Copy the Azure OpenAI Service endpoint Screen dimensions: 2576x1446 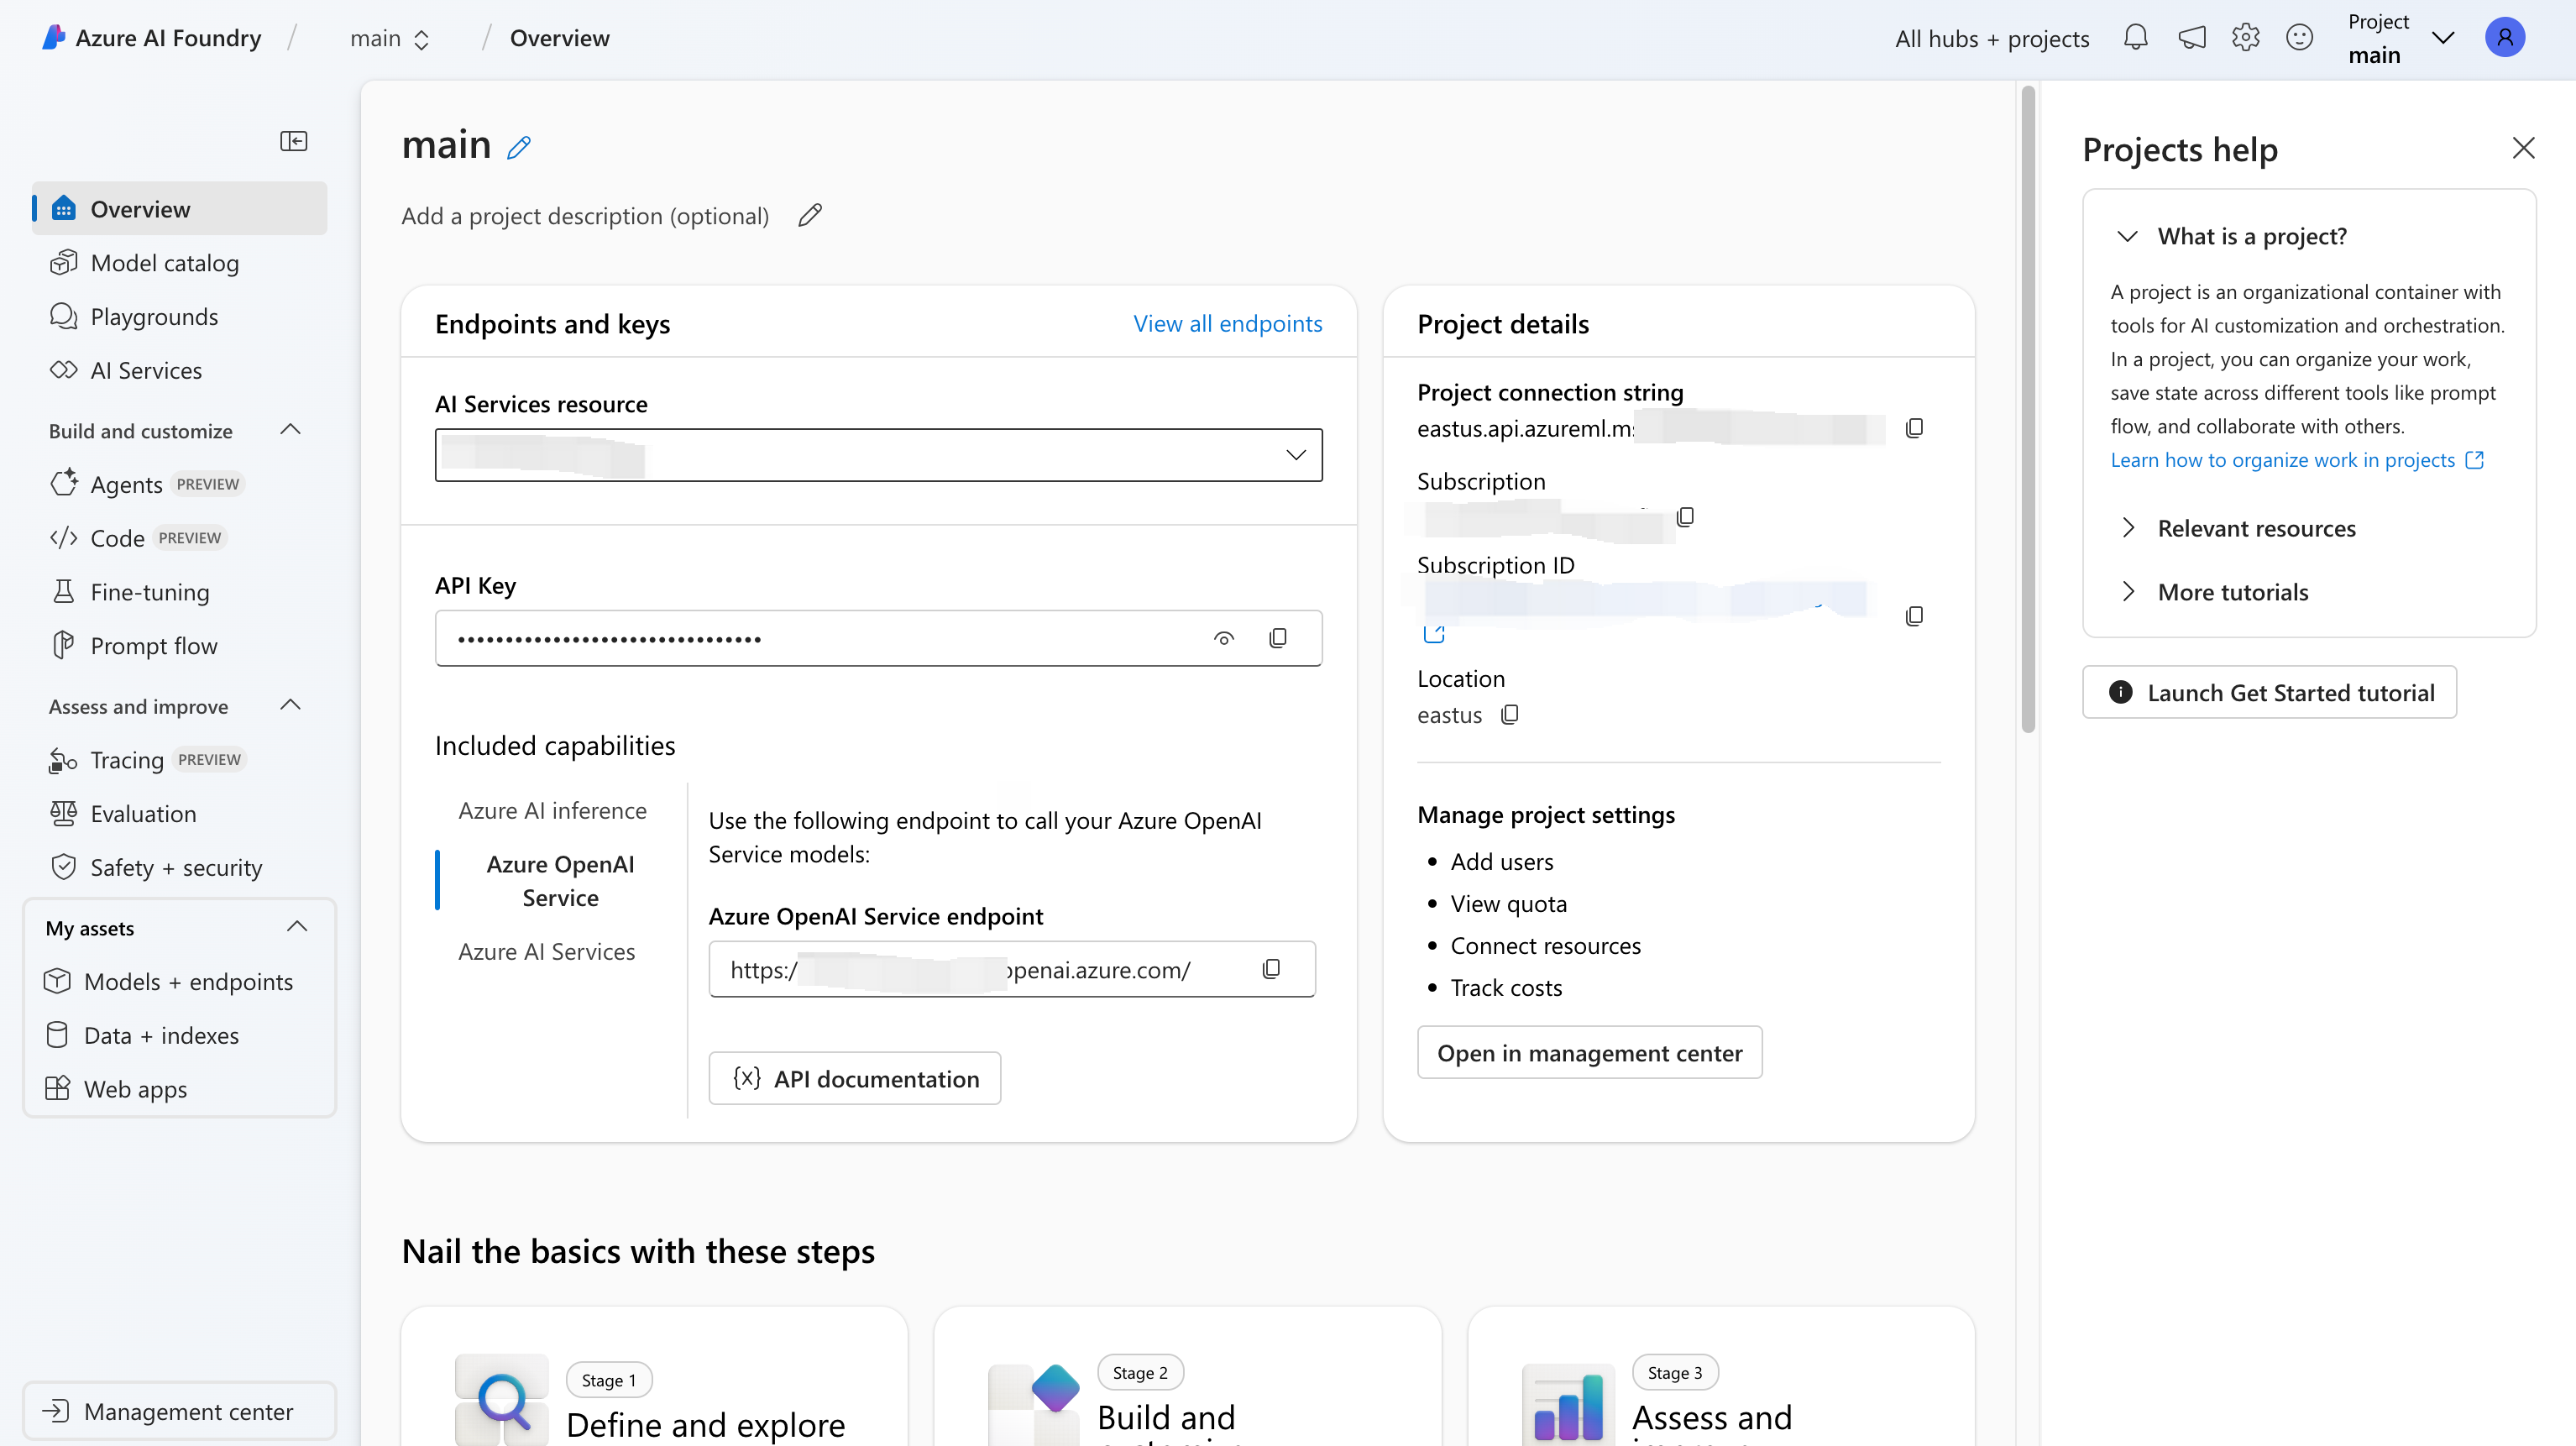pyautogui.click(x=1271, y=969)
